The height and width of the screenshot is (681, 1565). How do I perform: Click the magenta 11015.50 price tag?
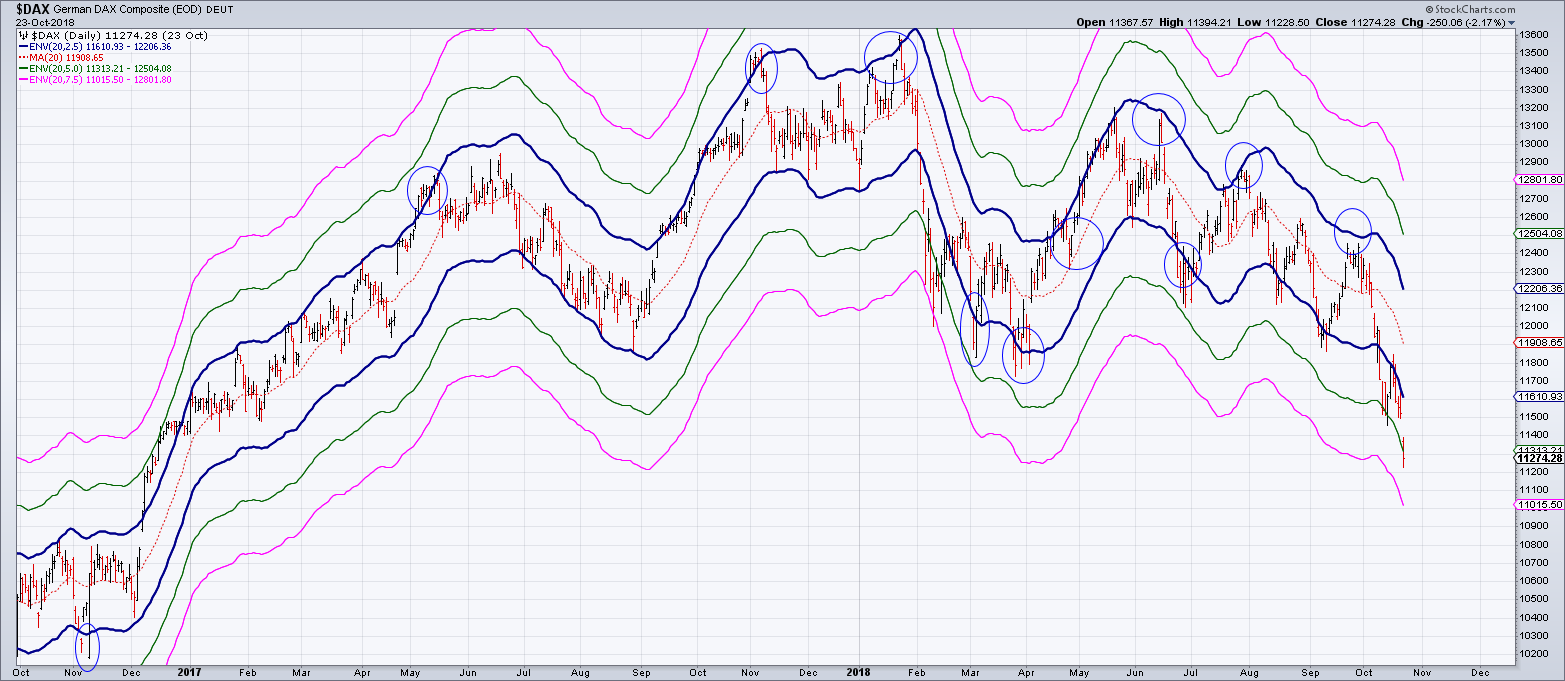coord(1539,506)
